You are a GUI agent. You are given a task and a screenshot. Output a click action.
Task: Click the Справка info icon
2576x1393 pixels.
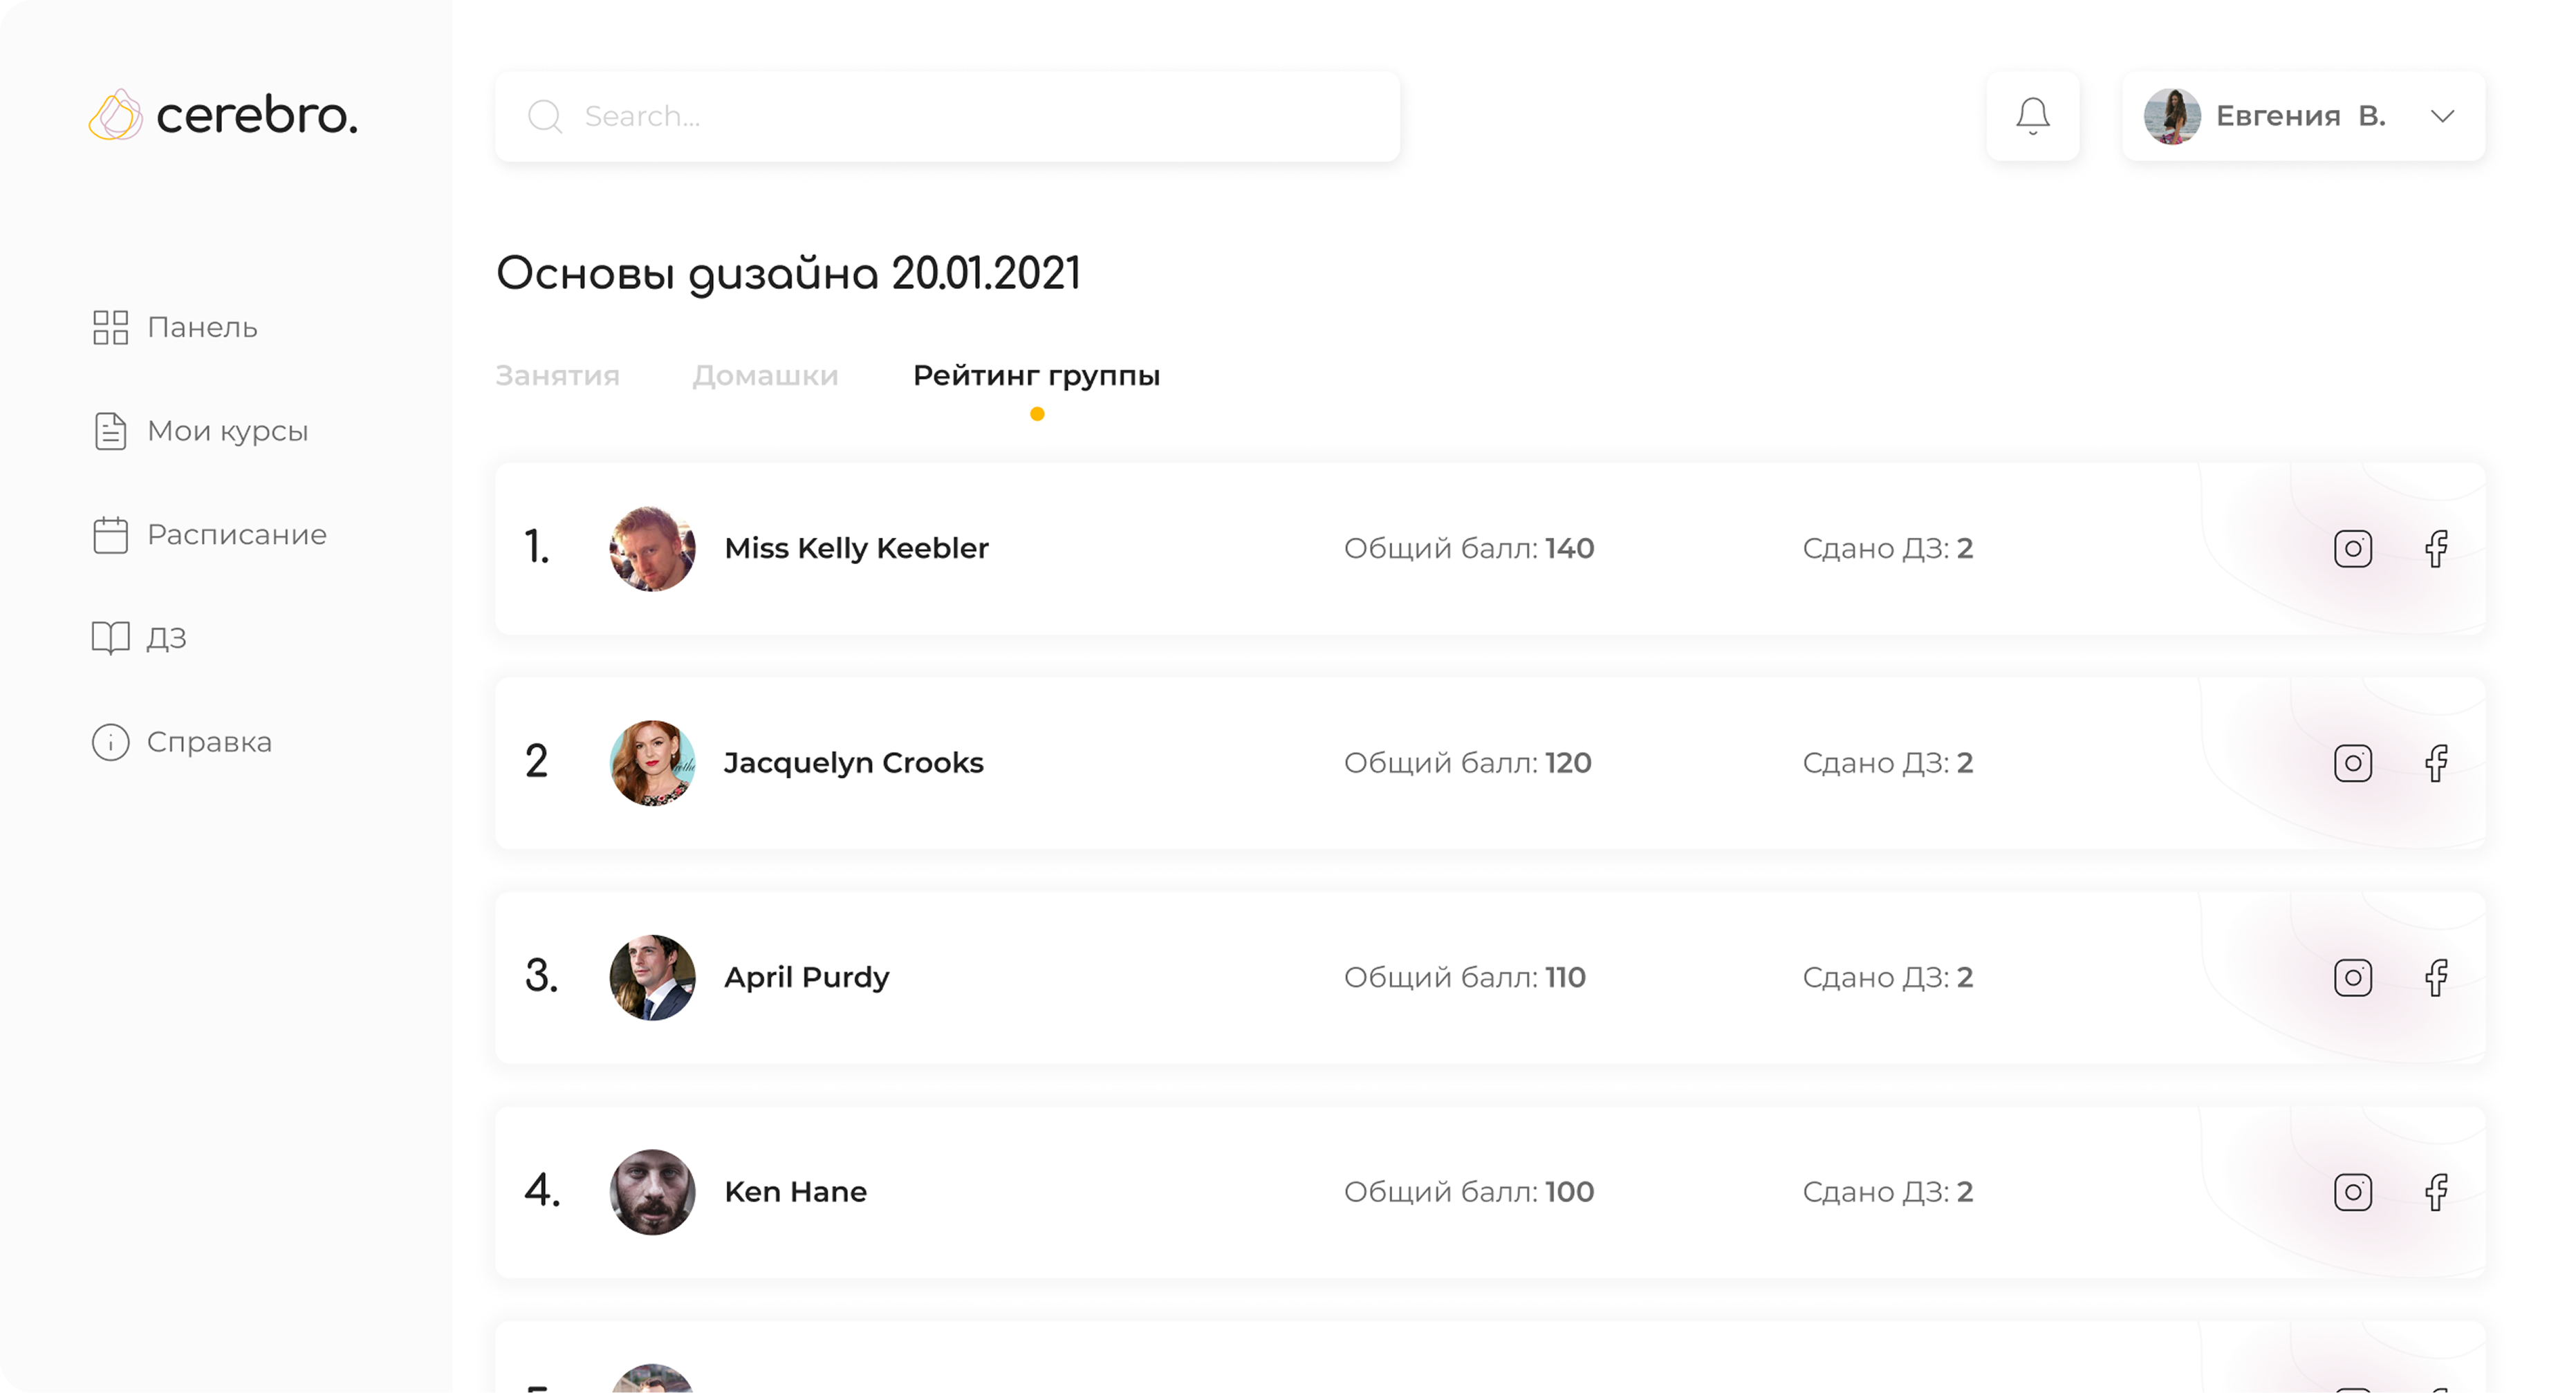point(110,742)
